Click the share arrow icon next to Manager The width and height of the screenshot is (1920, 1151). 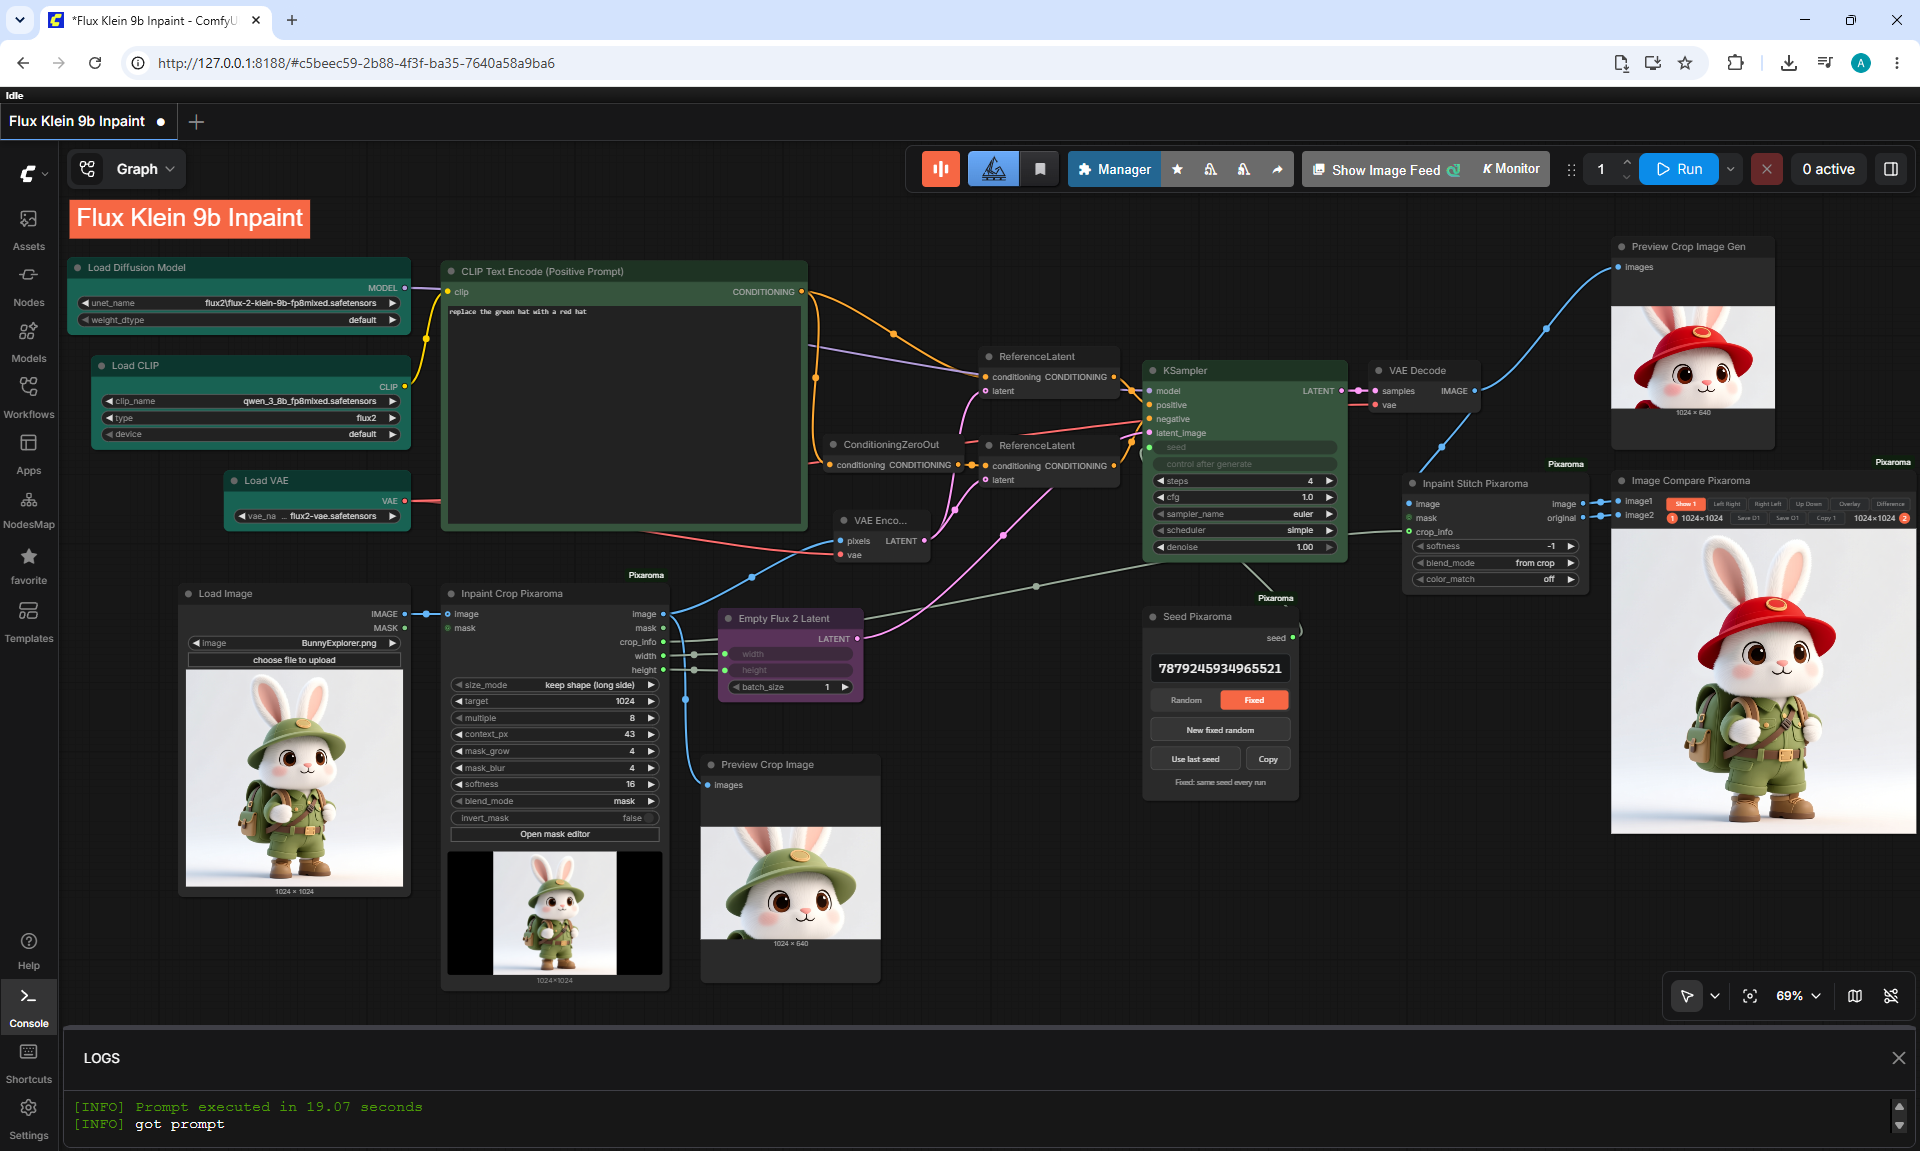tap(1277, 169)
